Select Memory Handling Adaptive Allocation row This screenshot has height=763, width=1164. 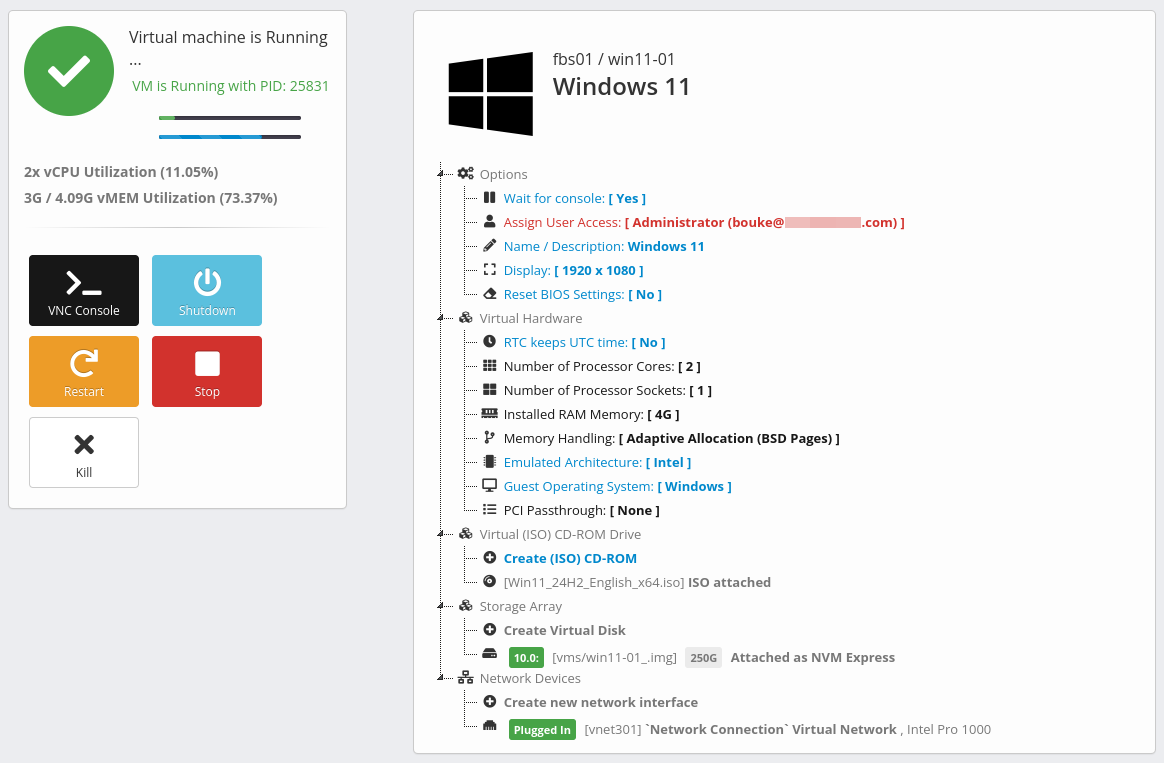pos(672,439)
